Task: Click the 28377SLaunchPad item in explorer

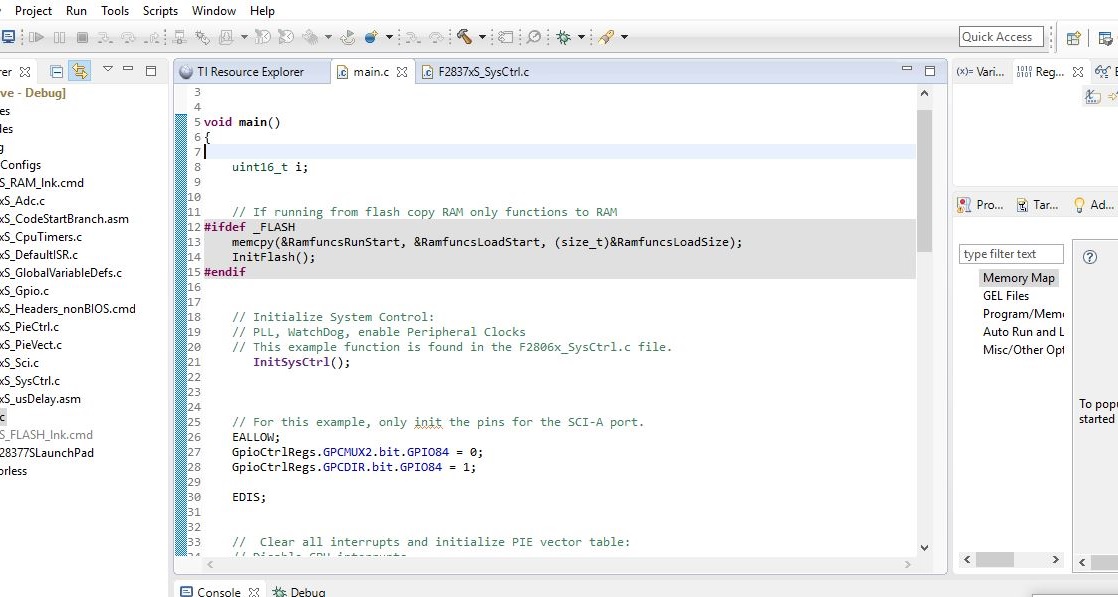Action: coord(47,452)
